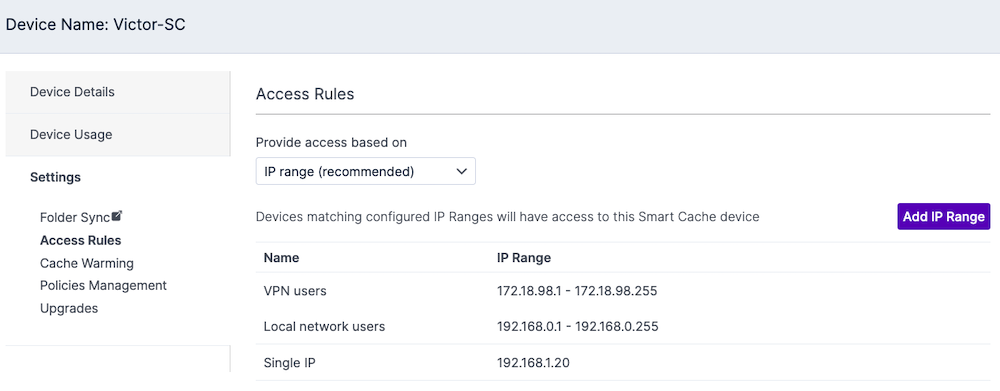Image resolution: width=1000 pixels, height=391 pixels.
Task: Open the Cache Warming settings
Action: (87, 263)
